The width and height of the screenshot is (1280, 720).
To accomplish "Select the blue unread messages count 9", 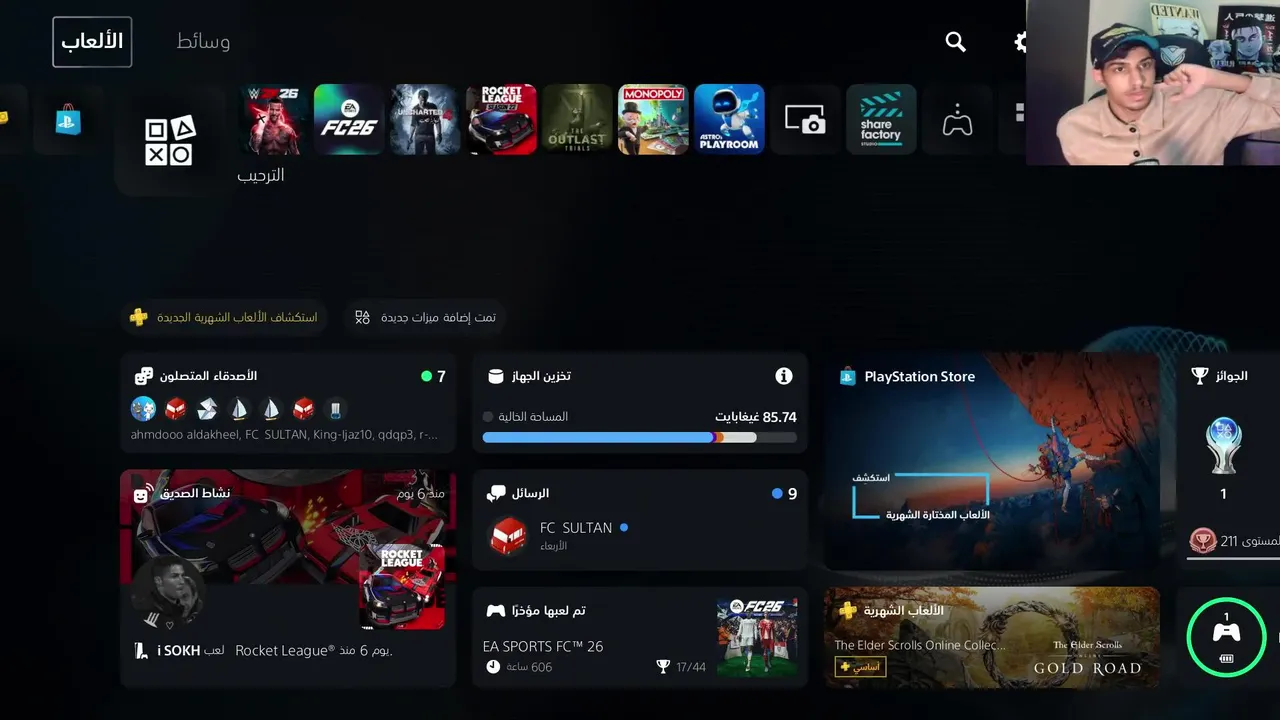I will coord(786,493).
